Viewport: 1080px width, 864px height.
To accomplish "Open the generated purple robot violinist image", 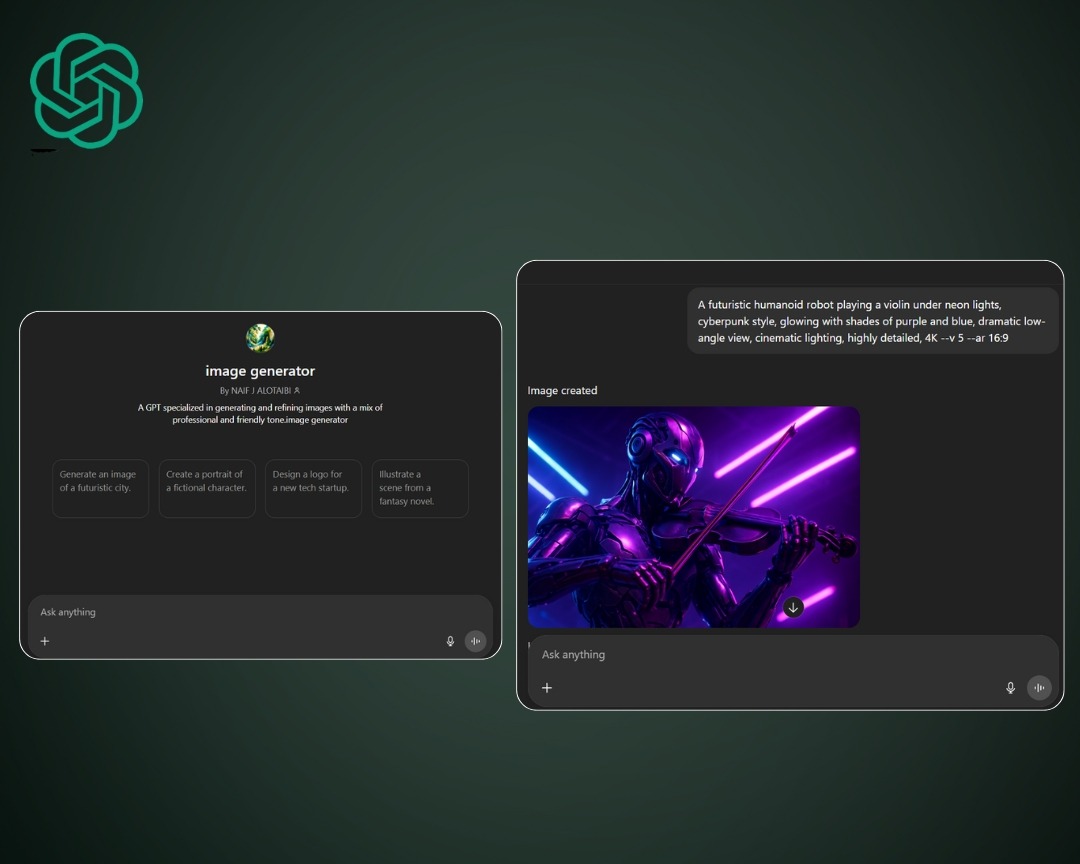I will [693, 516].
